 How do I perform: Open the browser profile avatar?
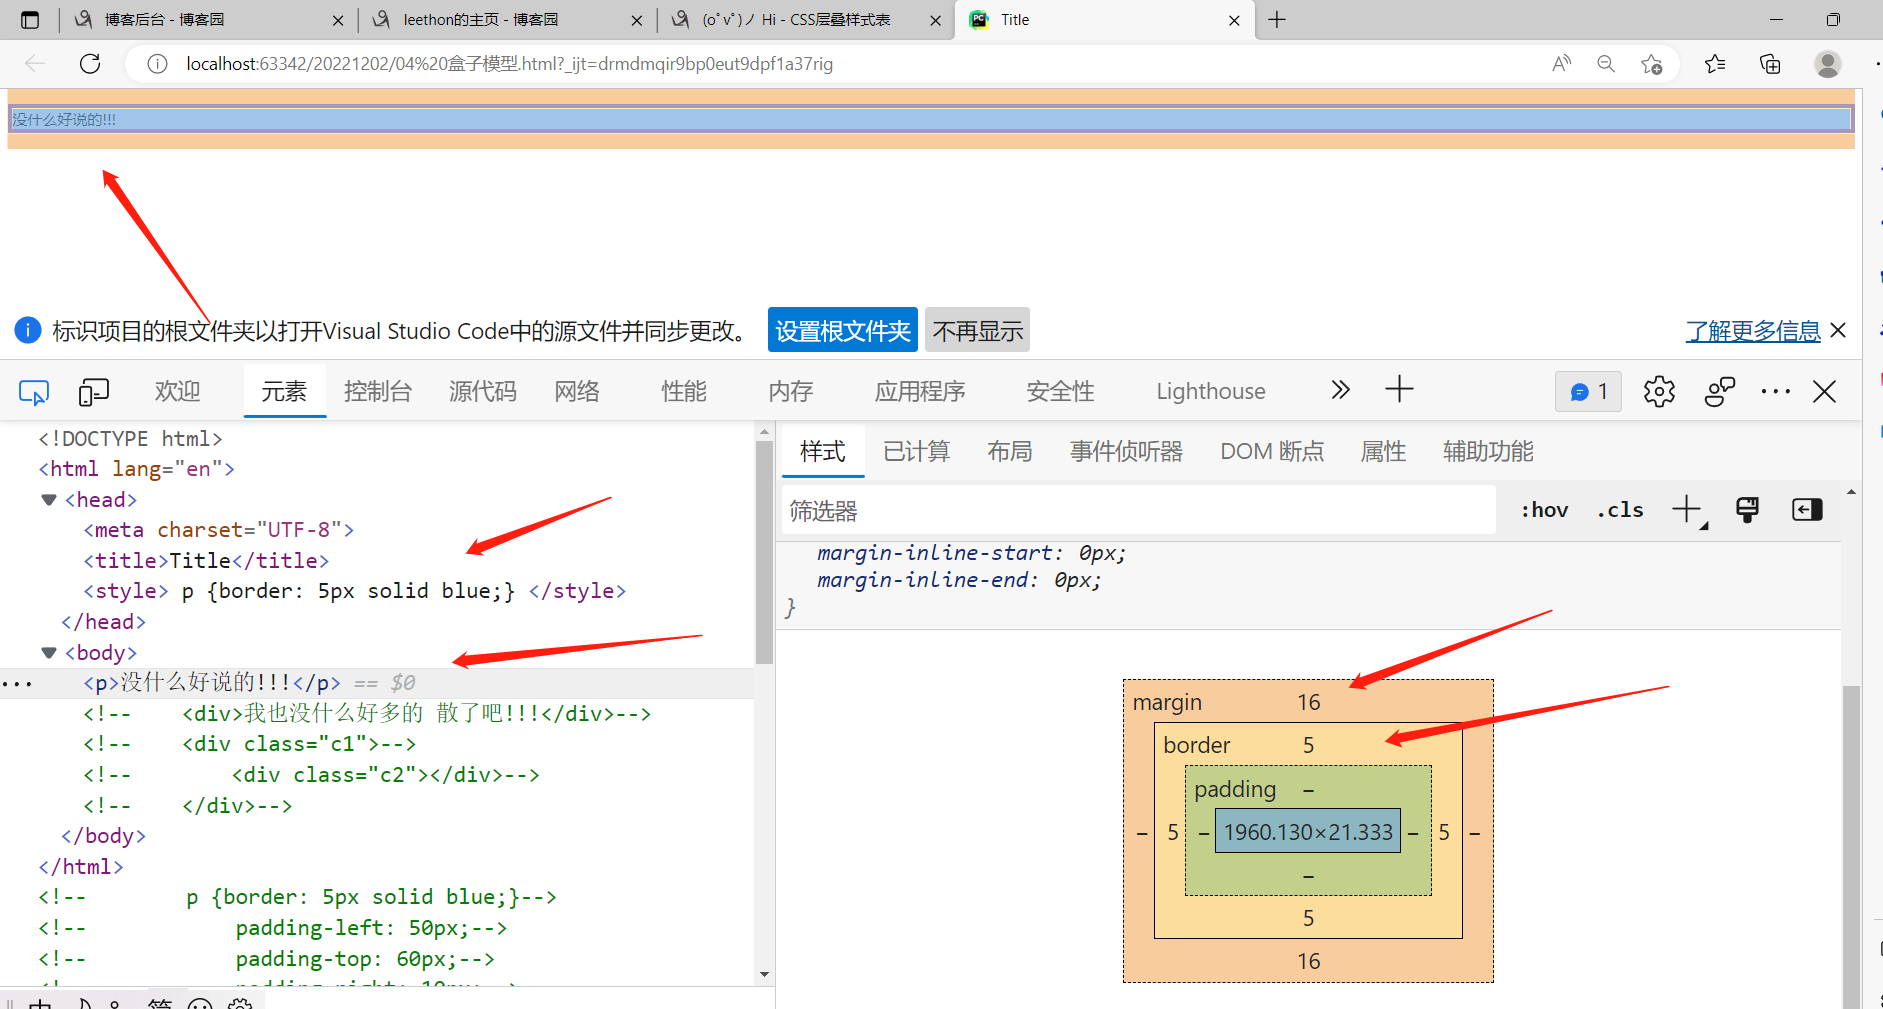1828,64
